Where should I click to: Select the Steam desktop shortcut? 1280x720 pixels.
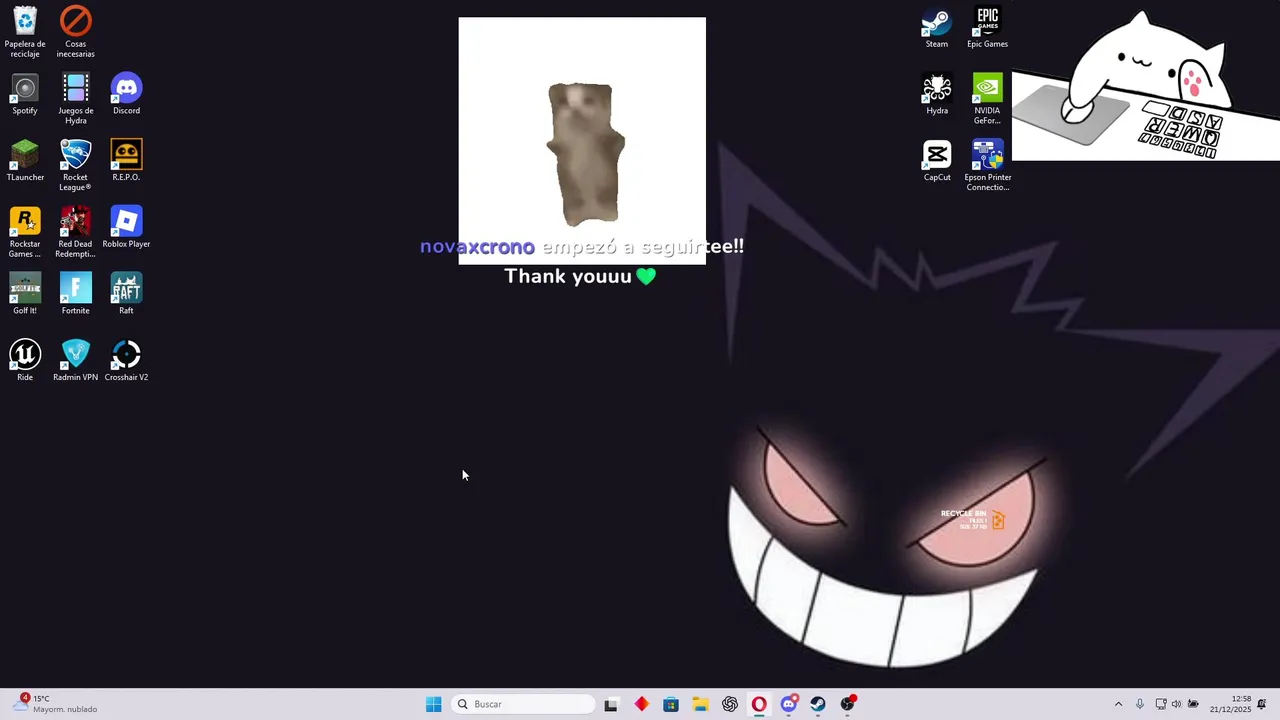pyautogui.click(x=937, y=28)
